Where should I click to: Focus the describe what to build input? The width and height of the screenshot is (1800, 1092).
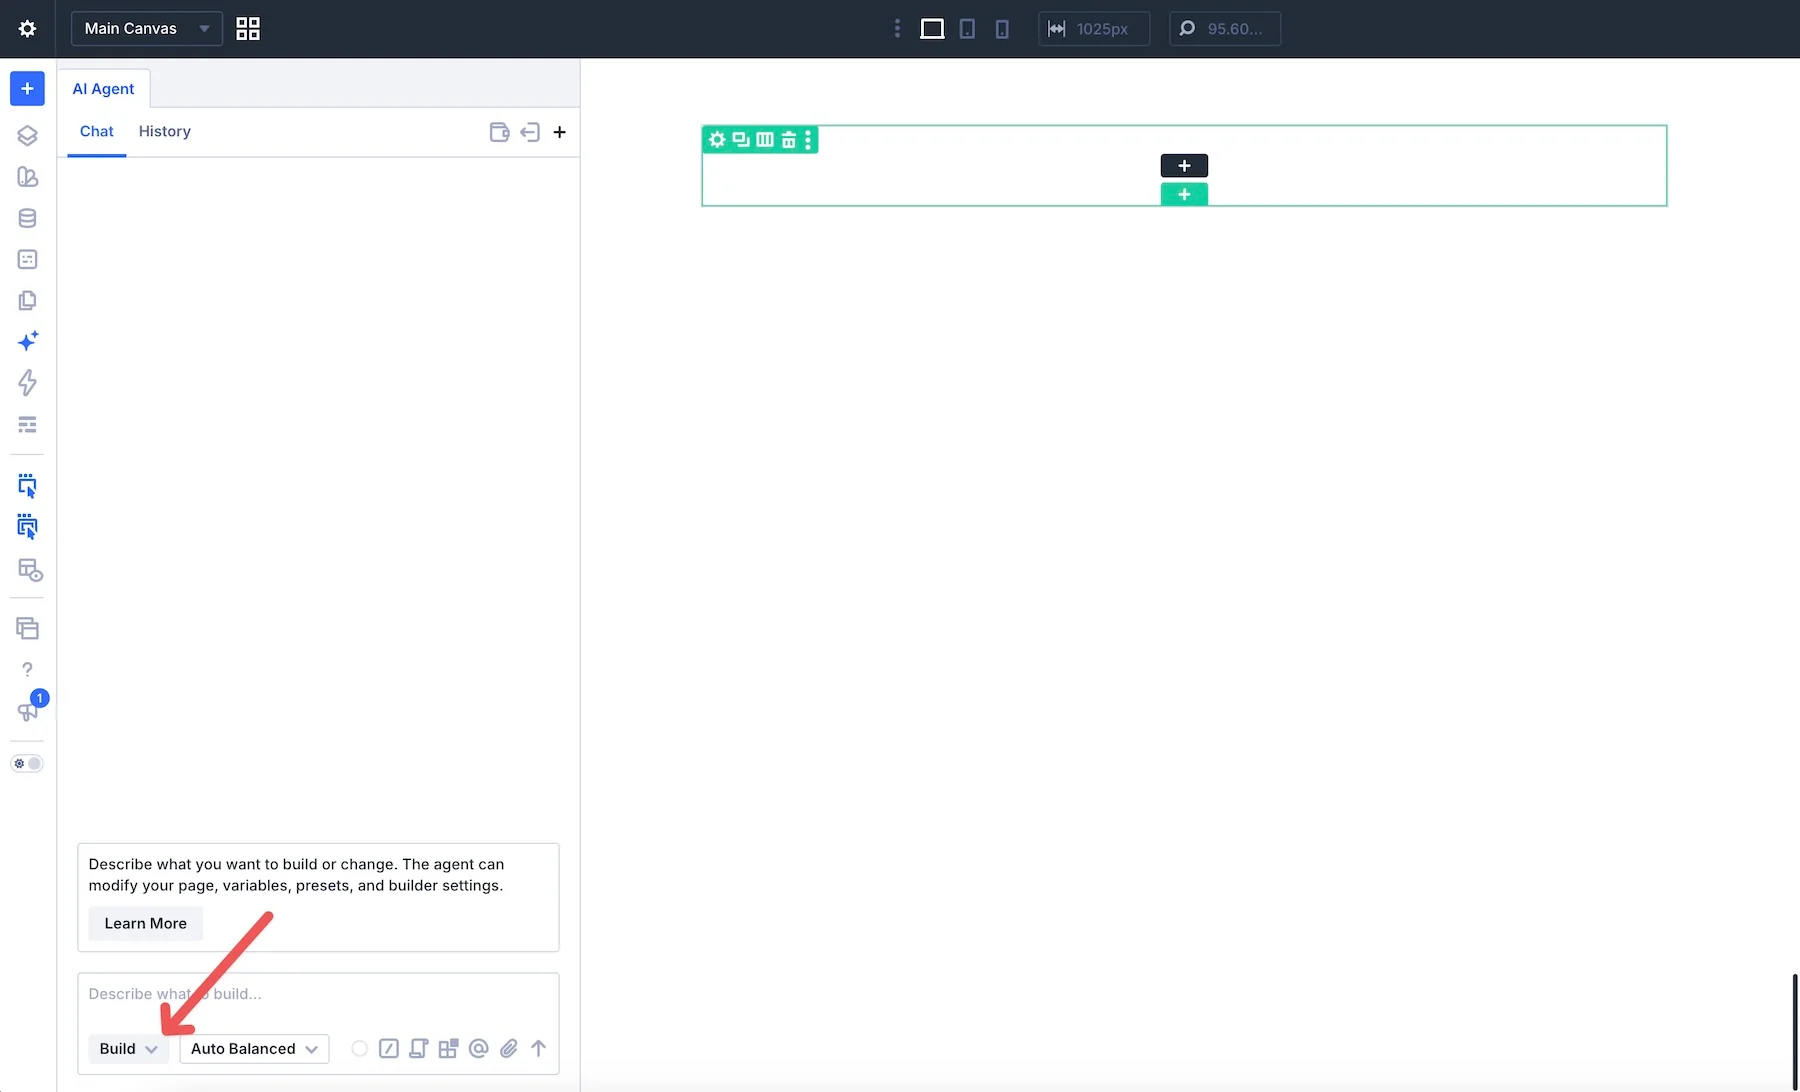tap(318, 994)
